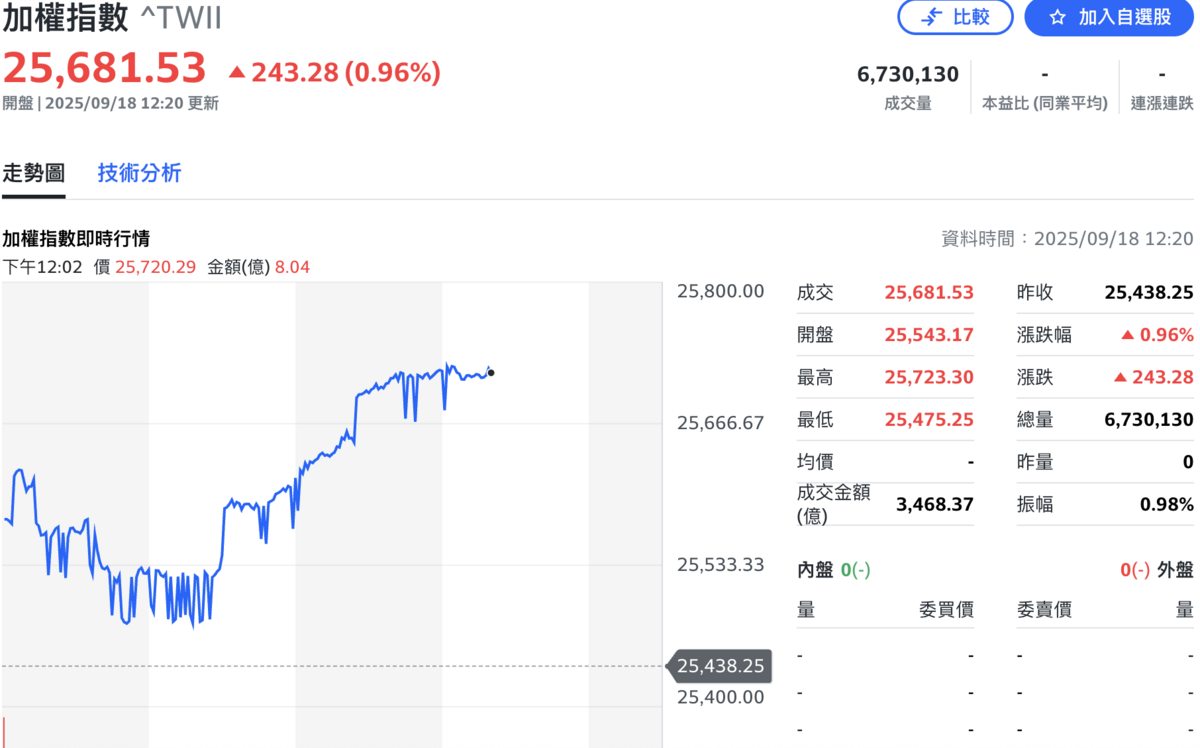Click the 連漲連跌 label
This screenshot has width=1200, height=748.
tap(1162, 102)
